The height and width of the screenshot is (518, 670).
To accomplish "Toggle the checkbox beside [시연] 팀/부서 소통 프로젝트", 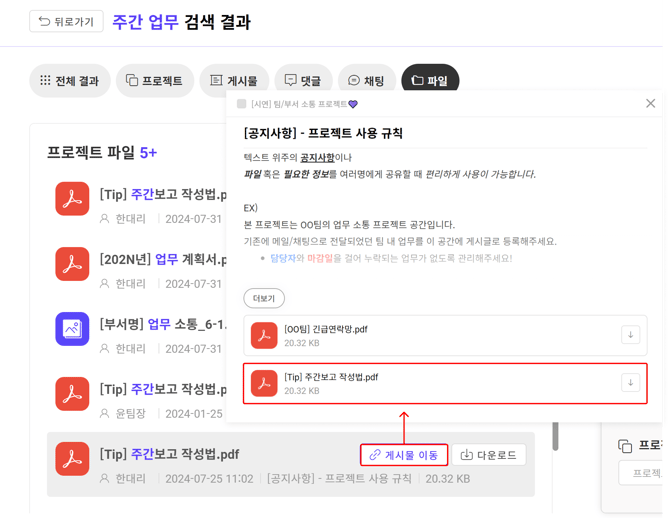I will click(x=242, y=104).
